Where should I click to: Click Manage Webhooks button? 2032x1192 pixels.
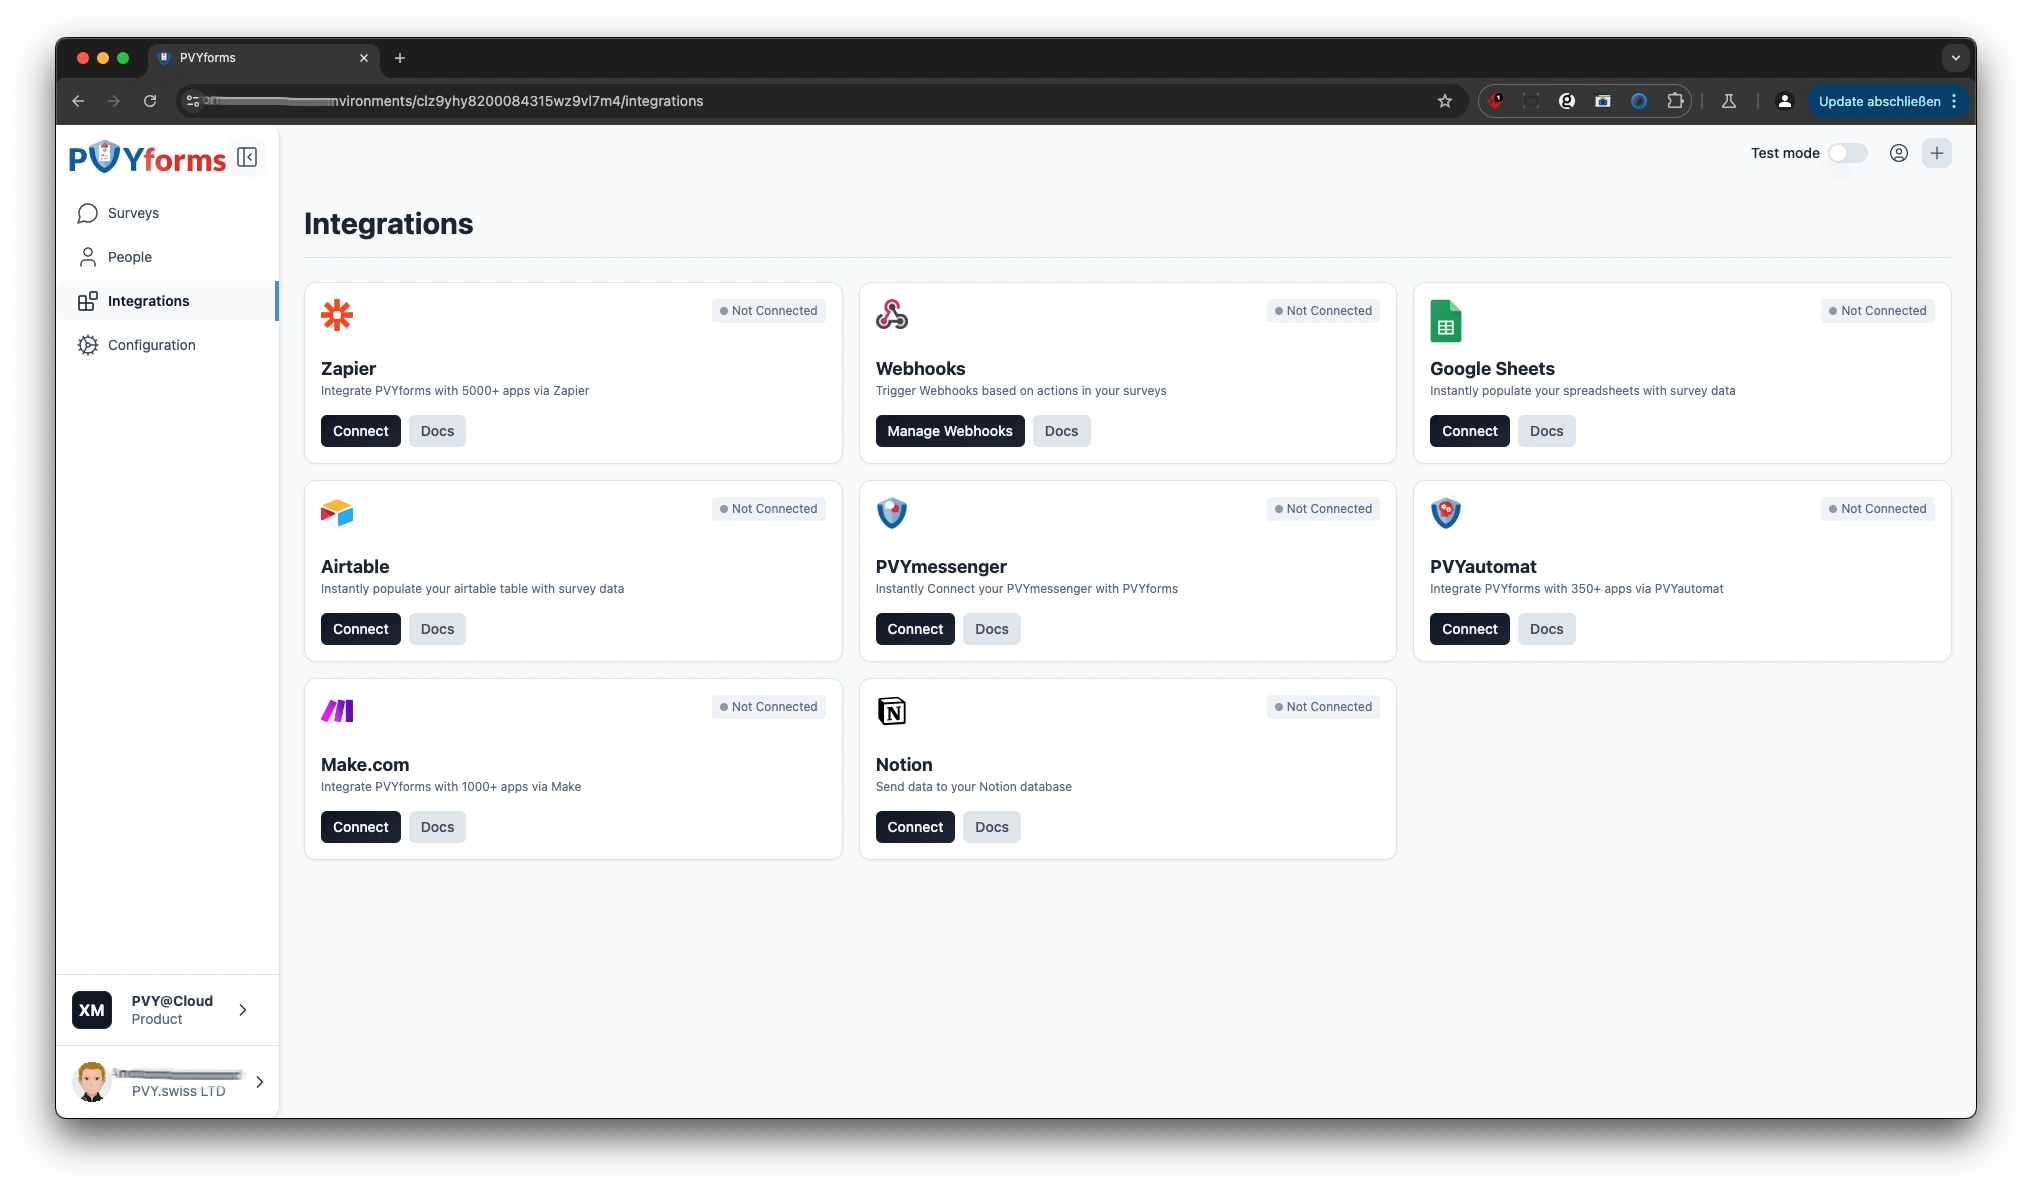click(950, 431)
